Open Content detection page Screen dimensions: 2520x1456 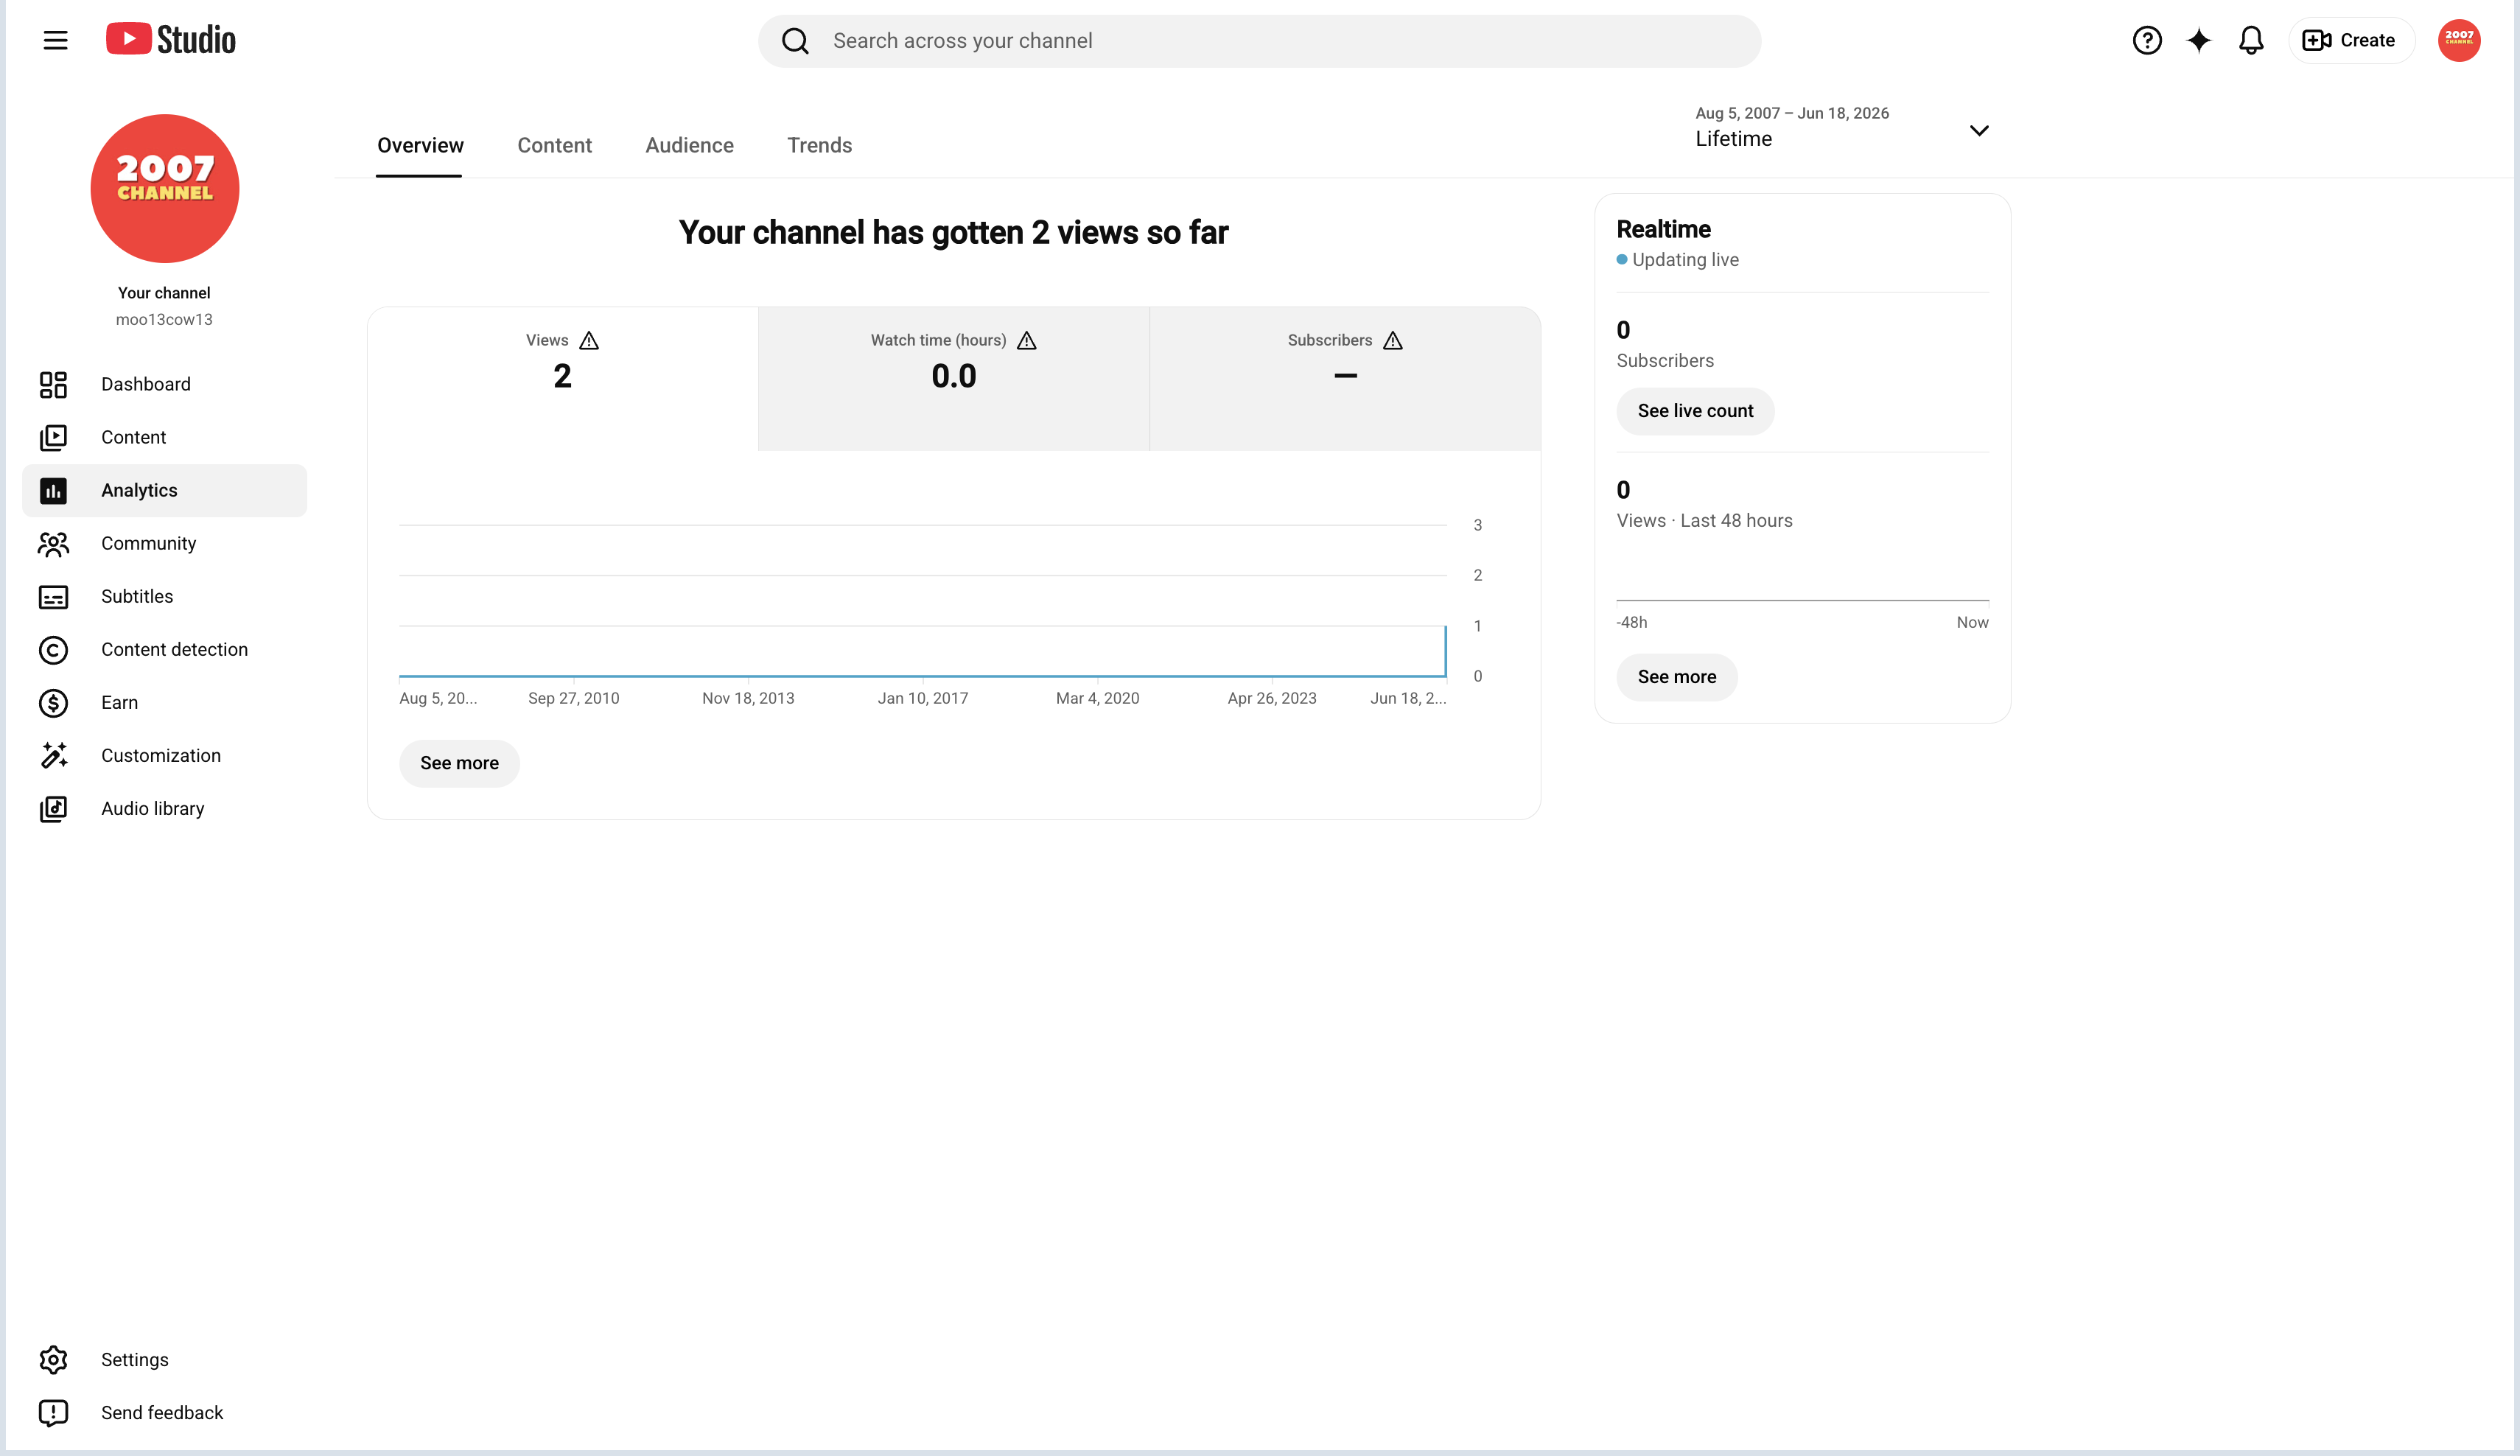pyautogui.click(x=164, y=649)
